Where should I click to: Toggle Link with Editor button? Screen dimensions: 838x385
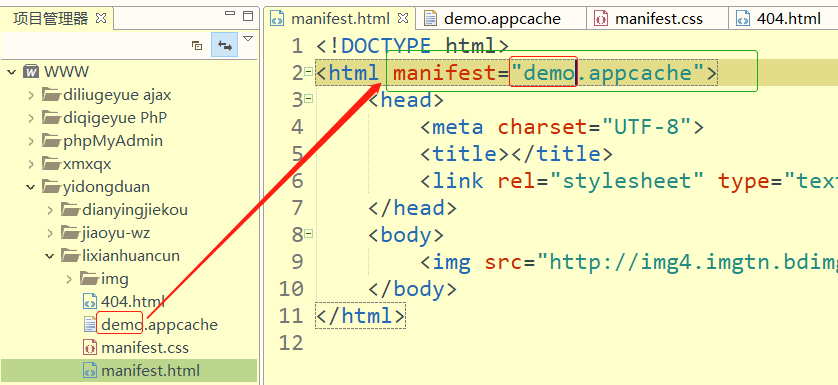(x=224, y=45)
